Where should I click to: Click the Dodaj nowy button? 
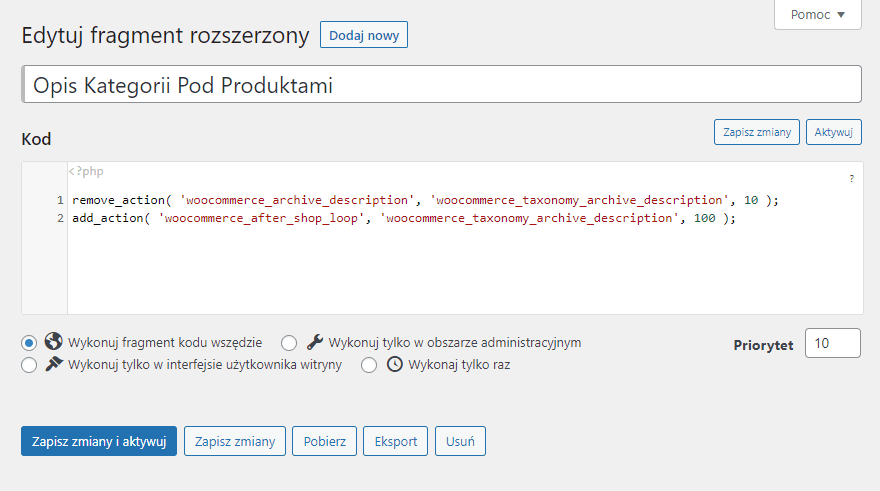(364, 35)
